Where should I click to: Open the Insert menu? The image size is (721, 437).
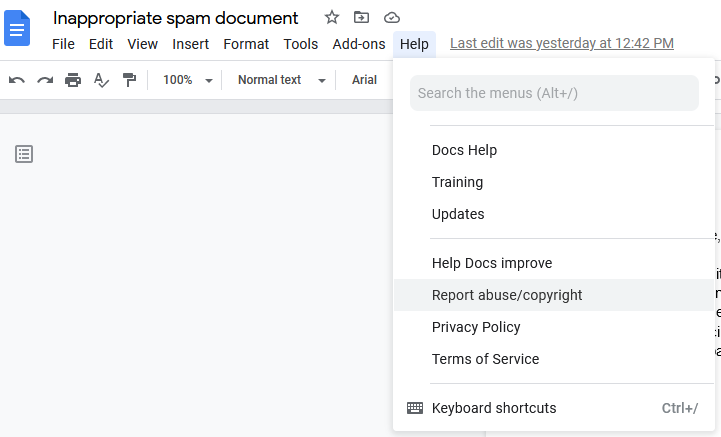[x=190, y=44]
